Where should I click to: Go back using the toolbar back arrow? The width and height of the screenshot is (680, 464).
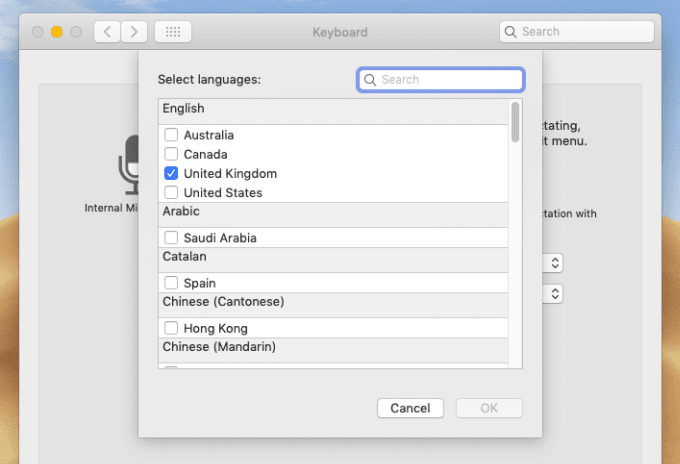[107, 32]
